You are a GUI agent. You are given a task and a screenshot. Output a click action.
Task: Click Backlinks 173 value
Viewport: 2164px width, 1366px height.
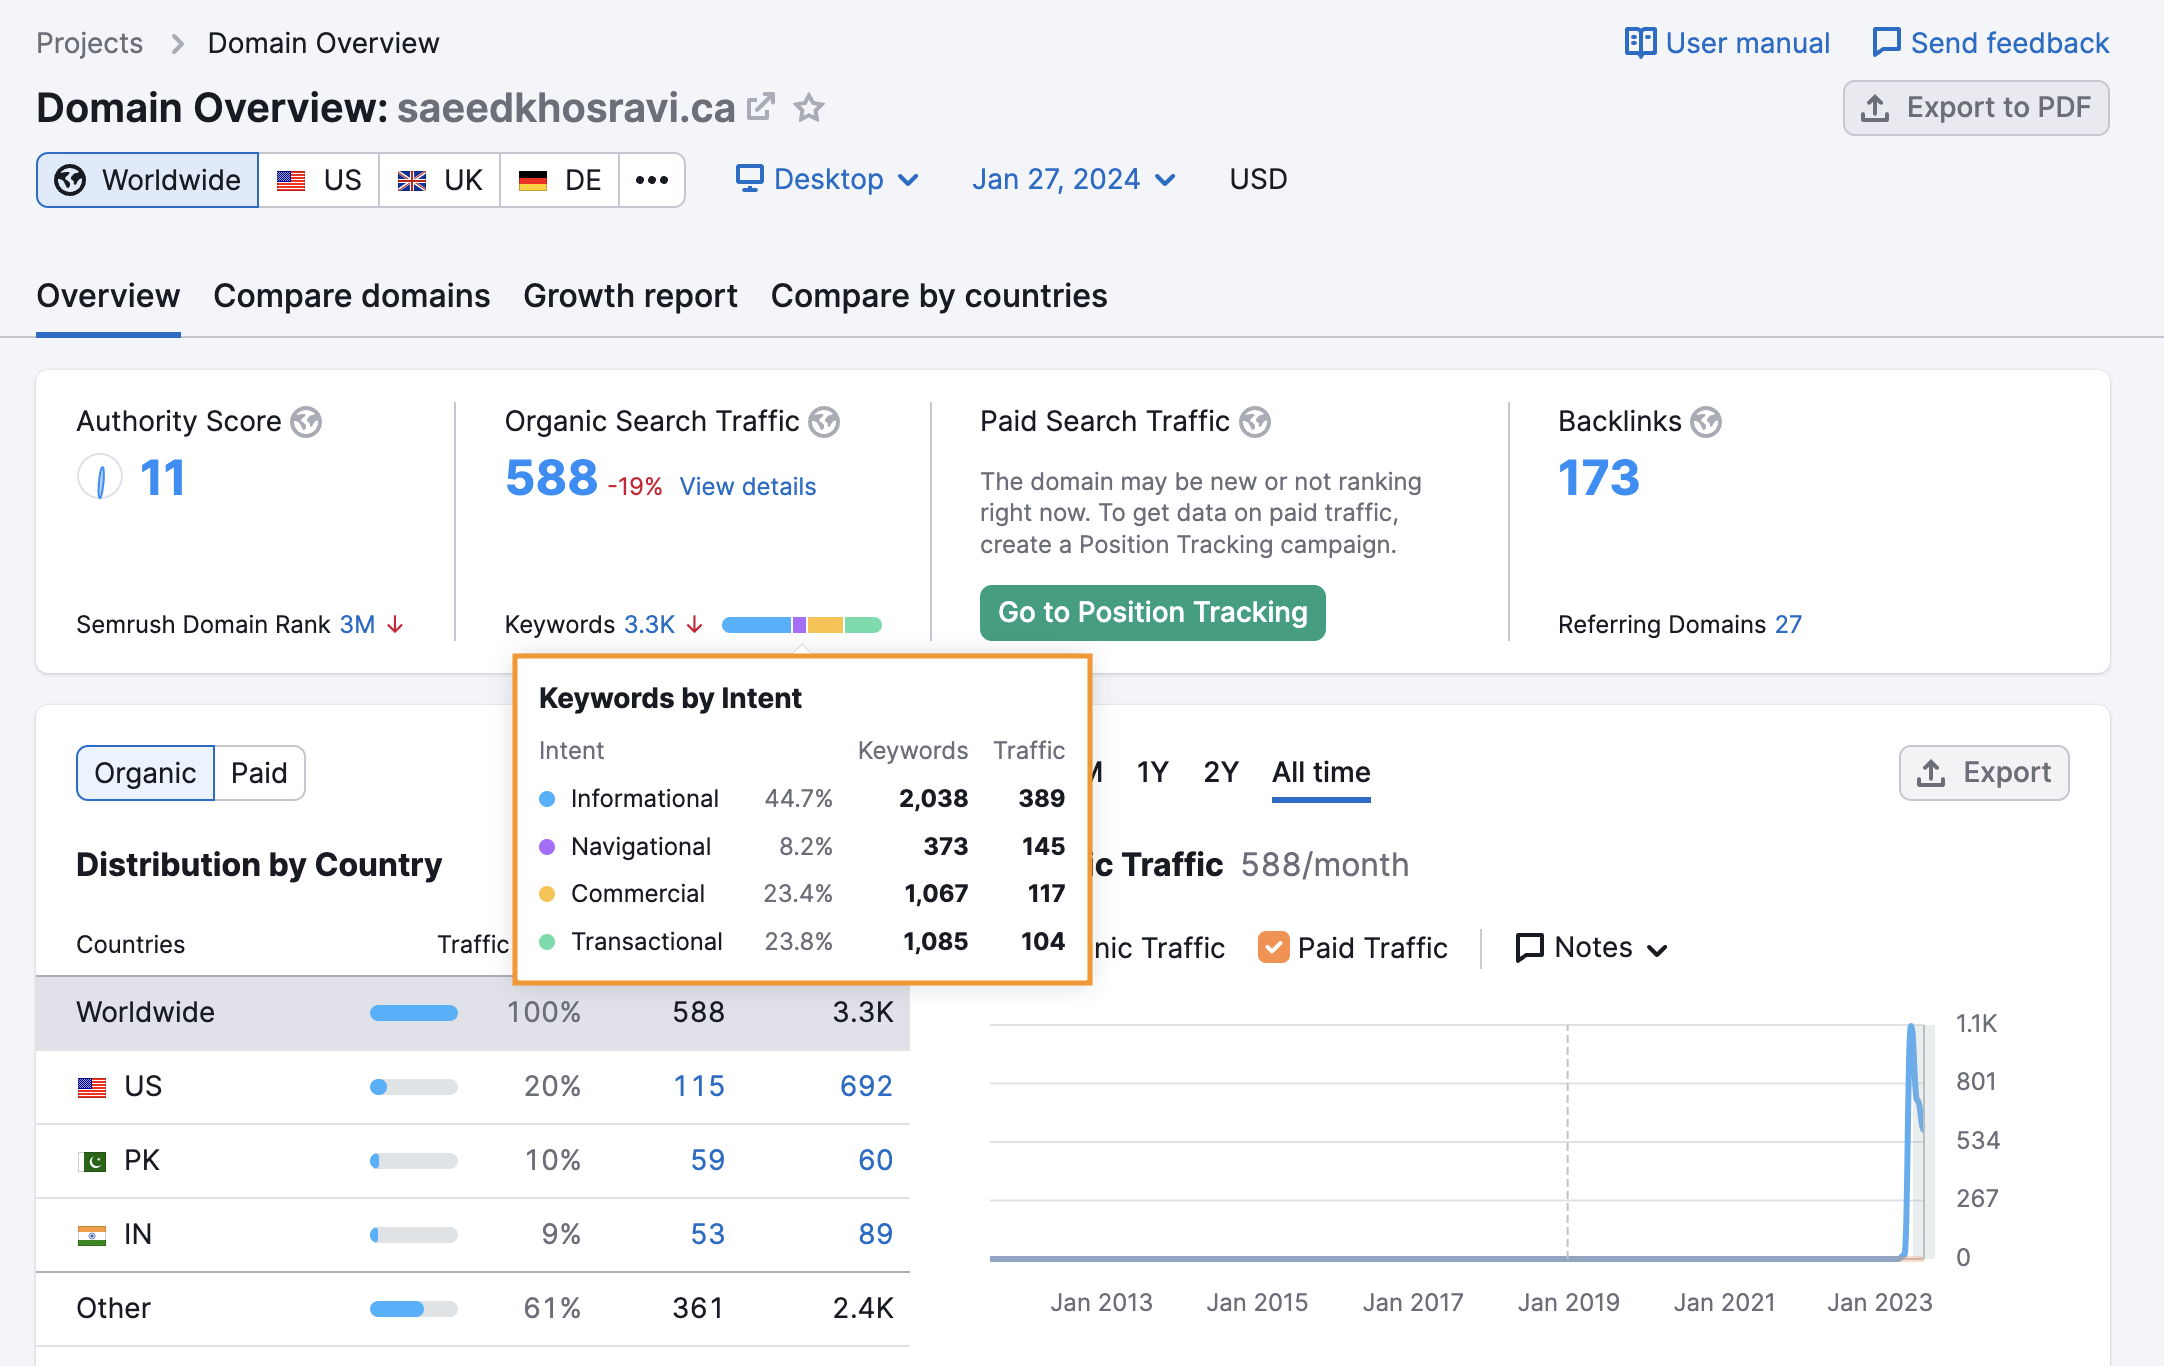(x=1599, y=477)
